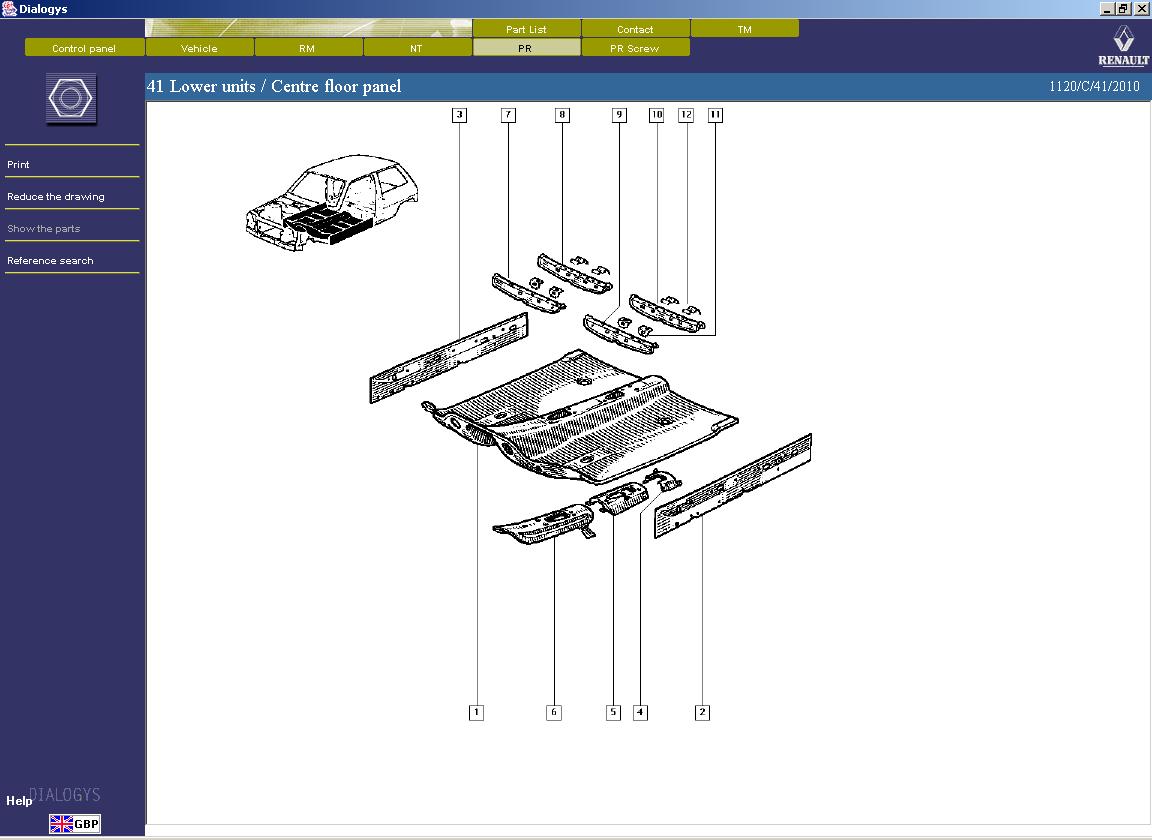Click the heading 41 Lower units / Centre floor panel

[274, 86]
